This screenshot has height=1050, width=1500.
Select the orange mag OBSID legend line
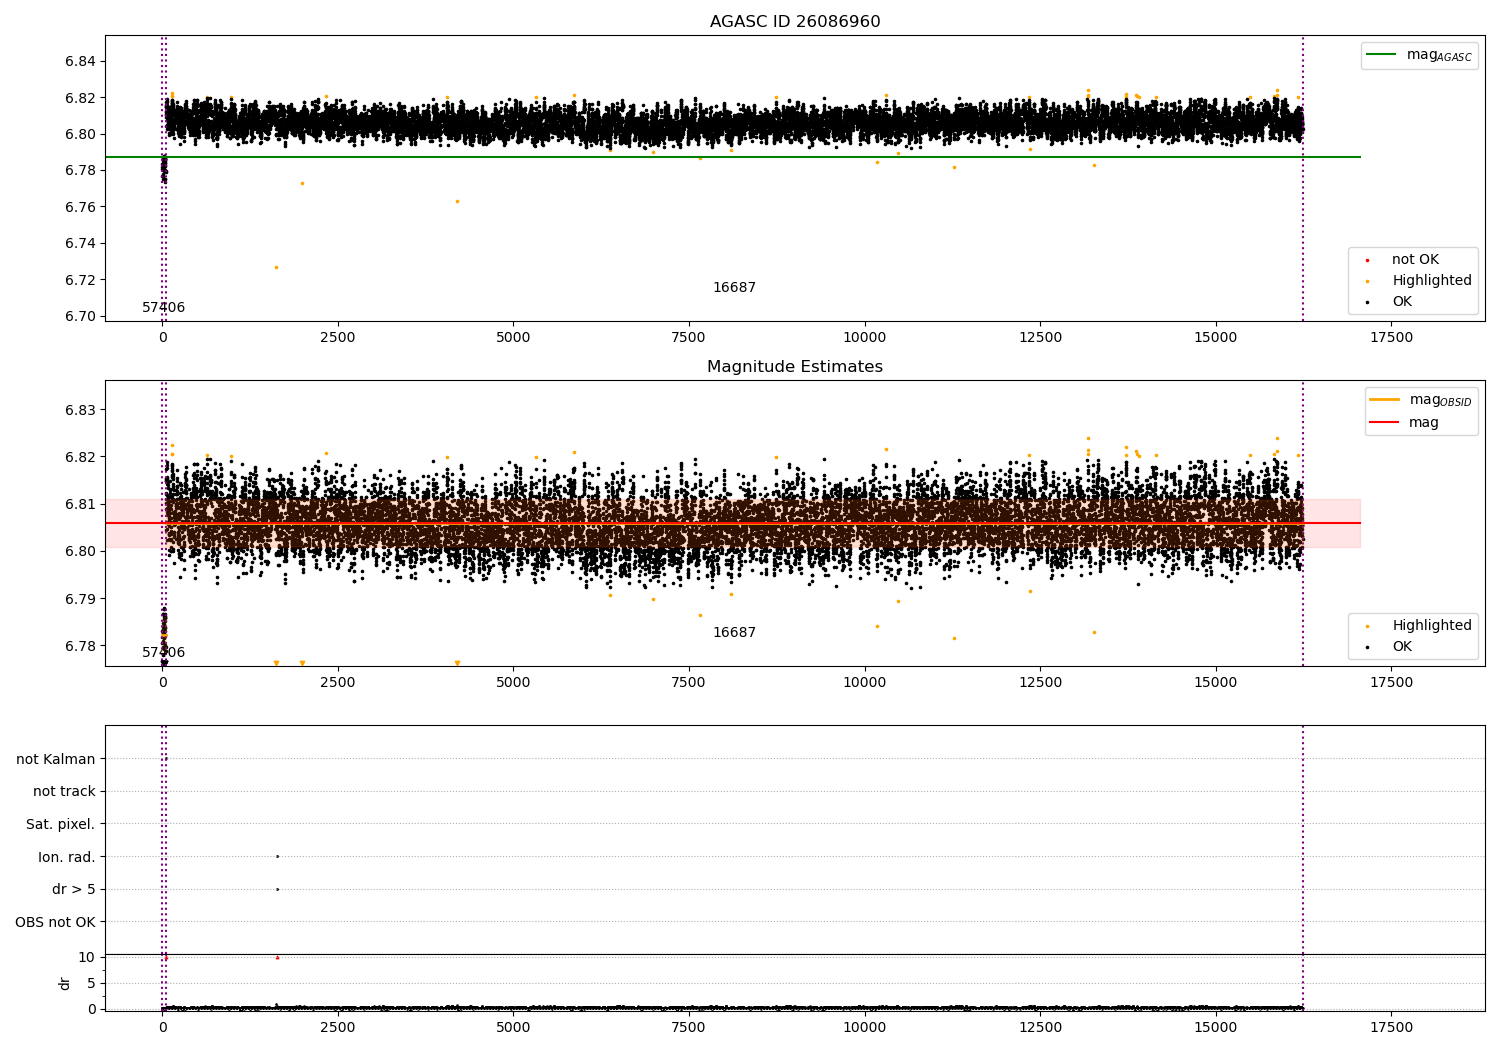click(x=1385, y=400)
